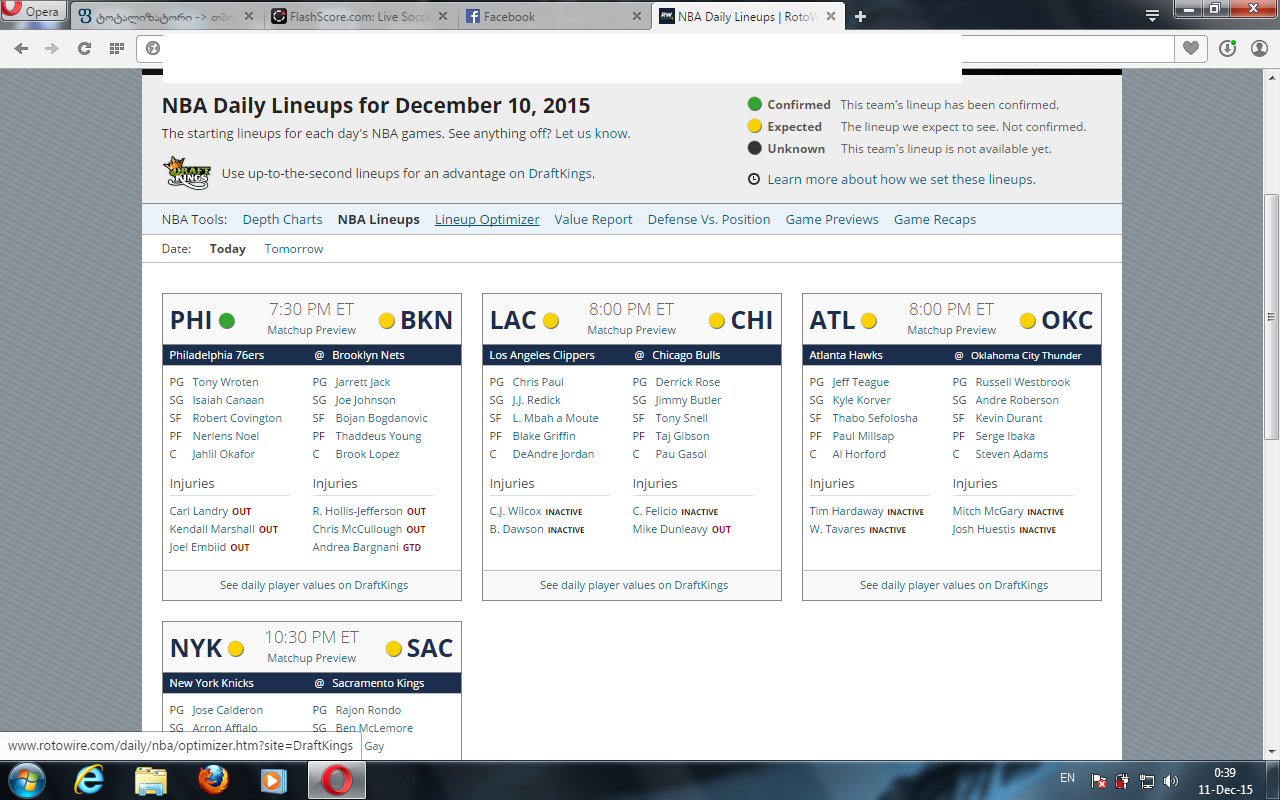Viewport: 1280px width, 800px height.
Task: Open Brook Lopez's player link
Action: 368,454
